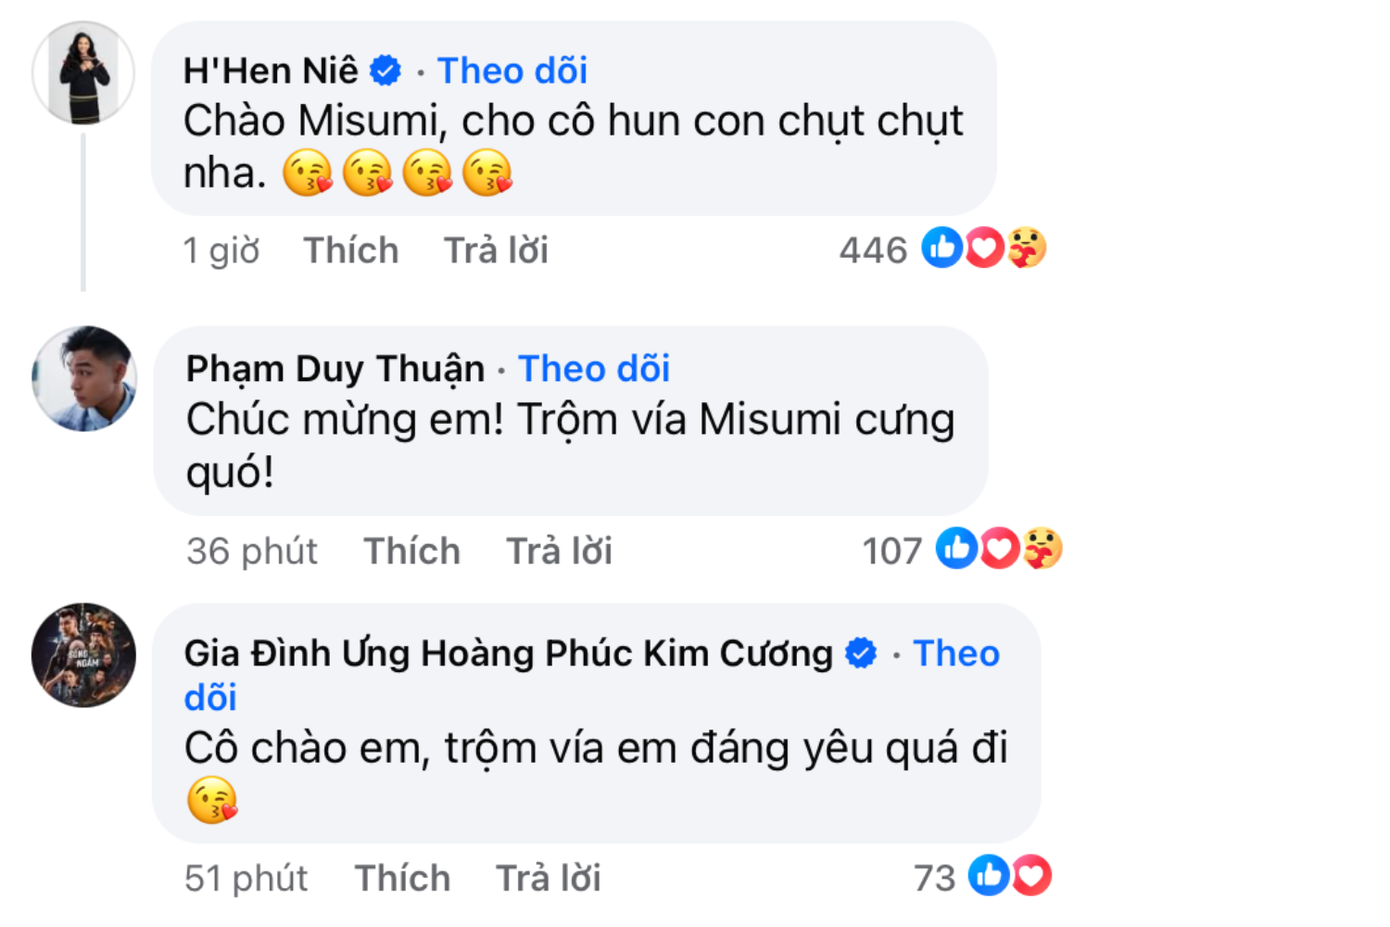Click the Like reaction icon on H'Hen Niê's comment
This screenshot has width=1390, height=927.
(941, 249)
